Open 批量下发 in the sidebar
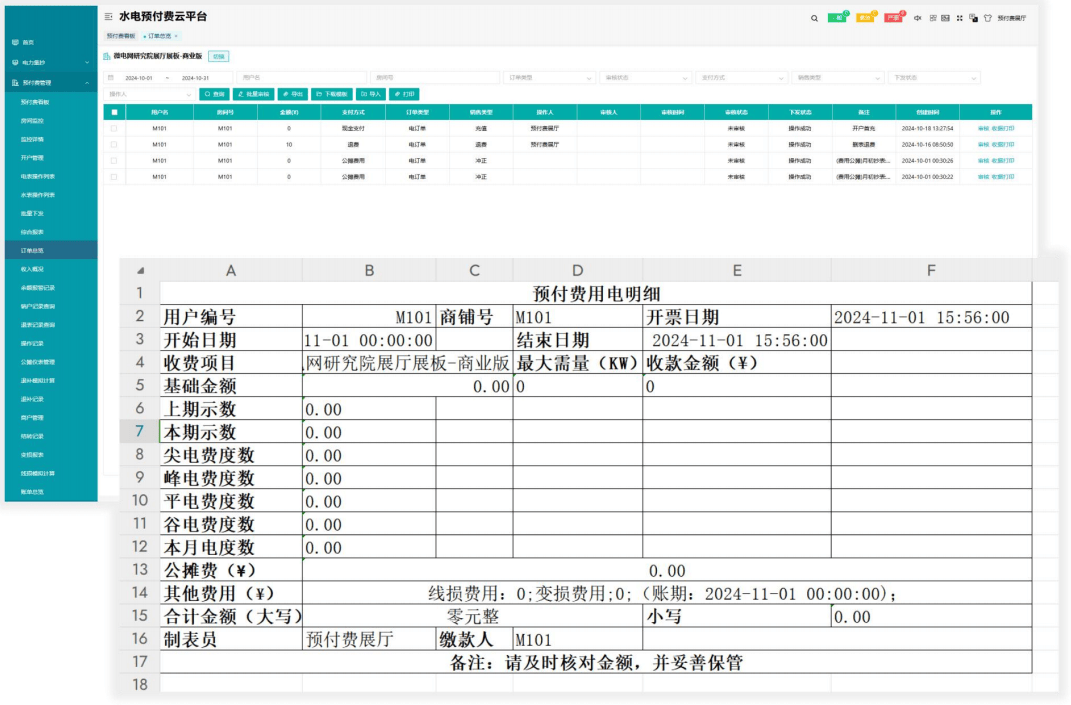1071x705 pixels. (32, 213)
